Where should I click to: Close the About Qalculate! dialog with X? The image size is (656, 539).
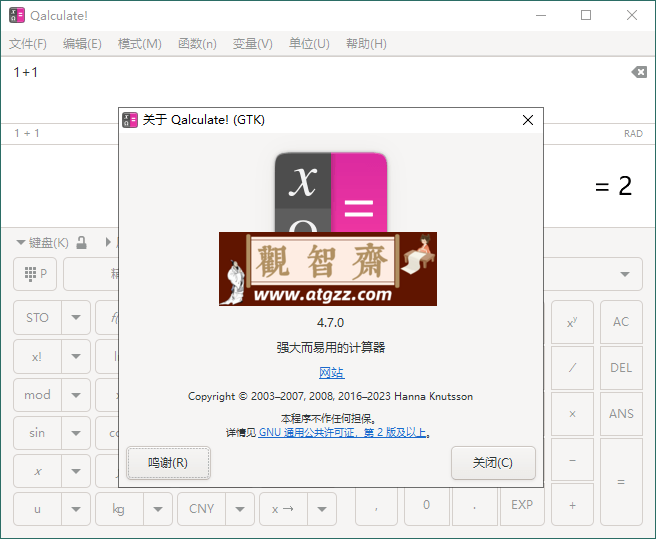pyautogui.click(x=528, y=120)
